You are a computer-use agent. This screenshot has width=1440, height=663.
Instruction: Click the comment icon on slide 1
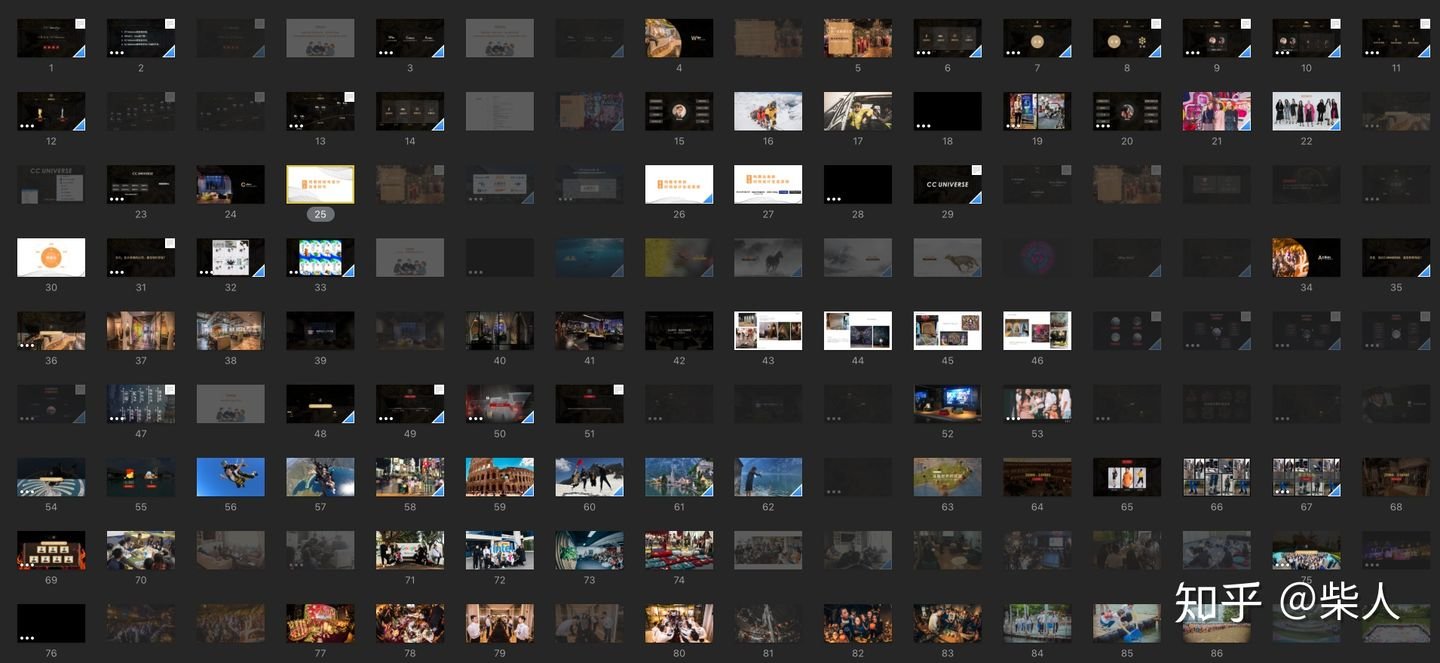tap(80, 24)
